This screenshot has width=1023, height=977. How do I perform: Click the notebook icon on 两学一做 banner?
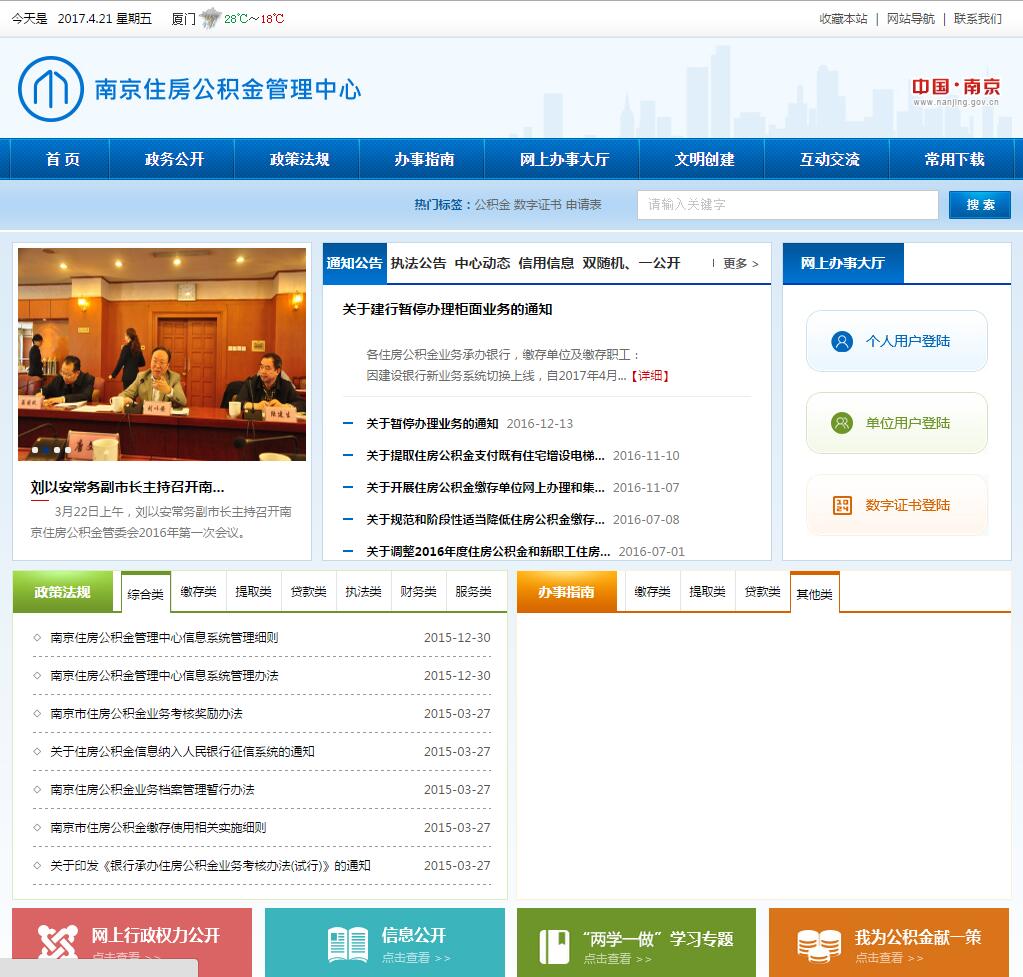point(555,946)
